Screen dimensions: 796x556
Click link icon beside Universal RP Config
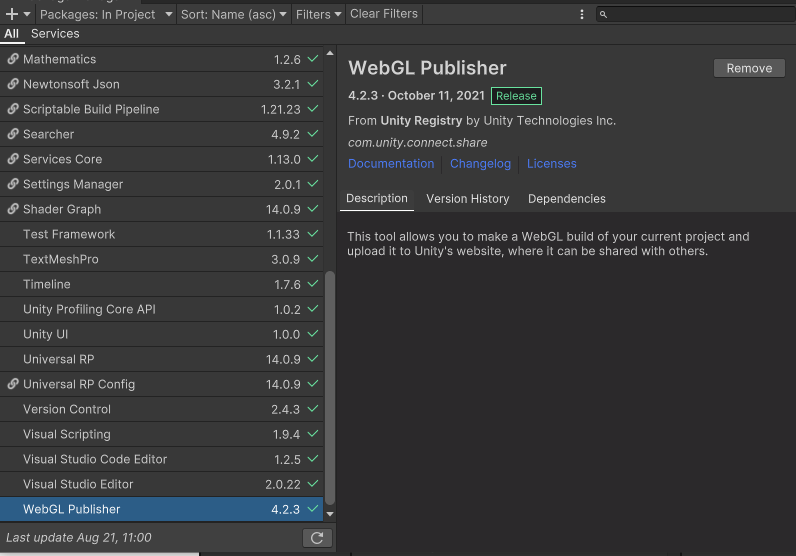click(x=13, y=383)
